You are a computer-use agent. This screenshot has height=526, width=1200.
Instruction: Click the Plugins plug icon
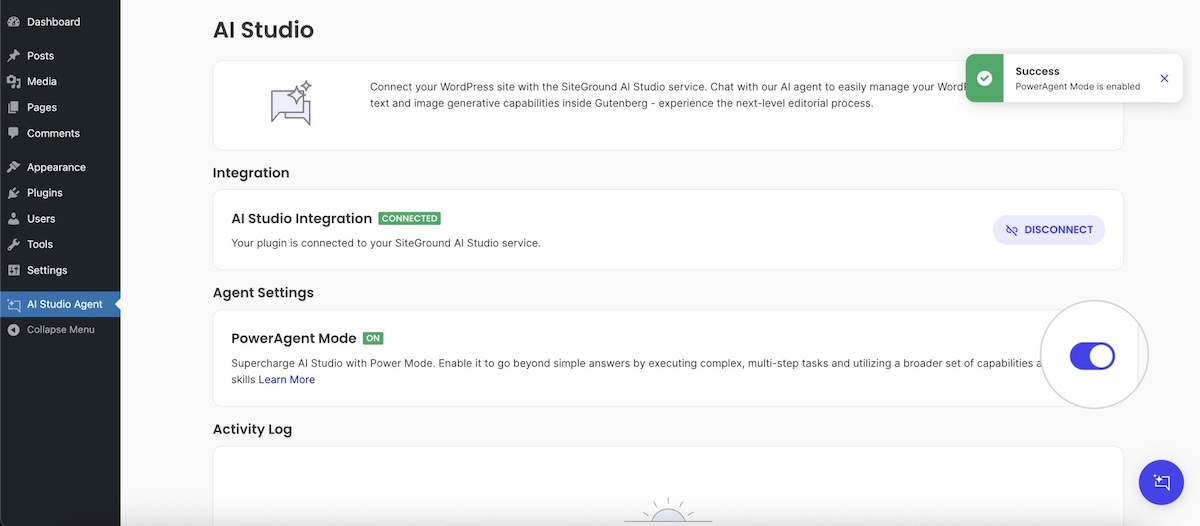coord(14,193)
